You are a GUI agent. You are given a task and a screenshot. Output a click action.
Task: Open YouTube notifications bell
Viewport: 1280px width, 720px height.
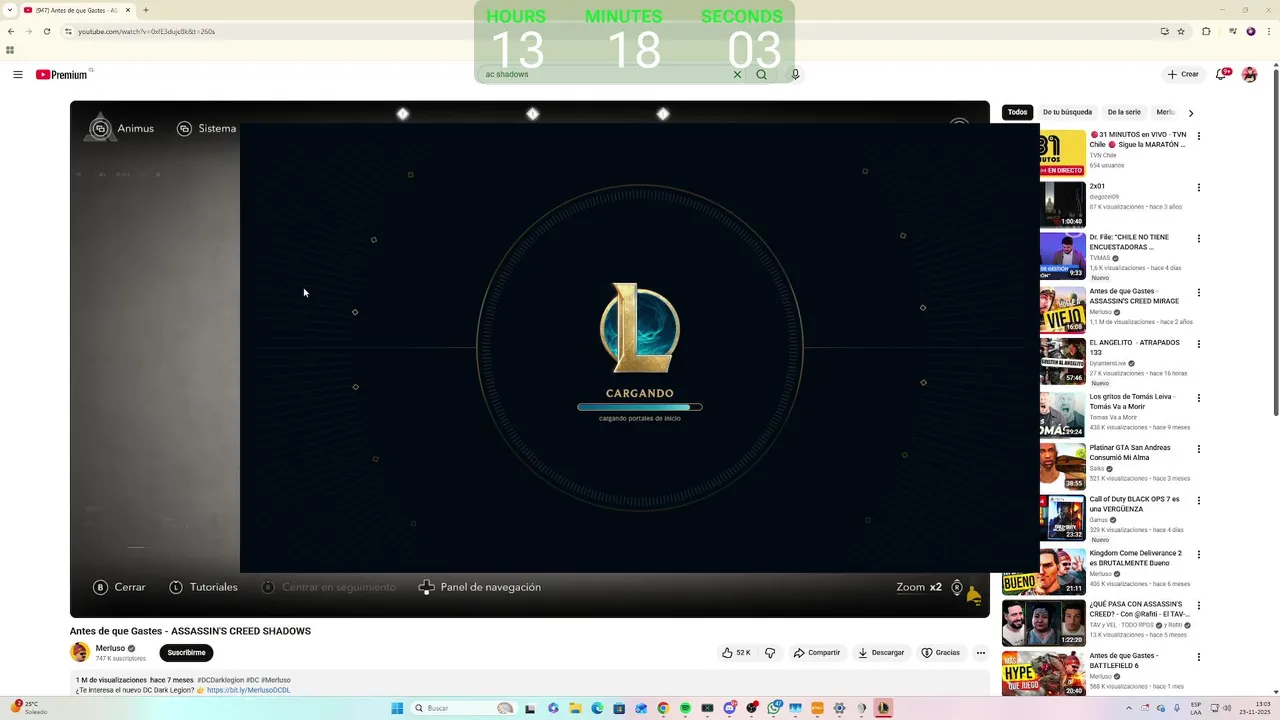coord(1222,74)
